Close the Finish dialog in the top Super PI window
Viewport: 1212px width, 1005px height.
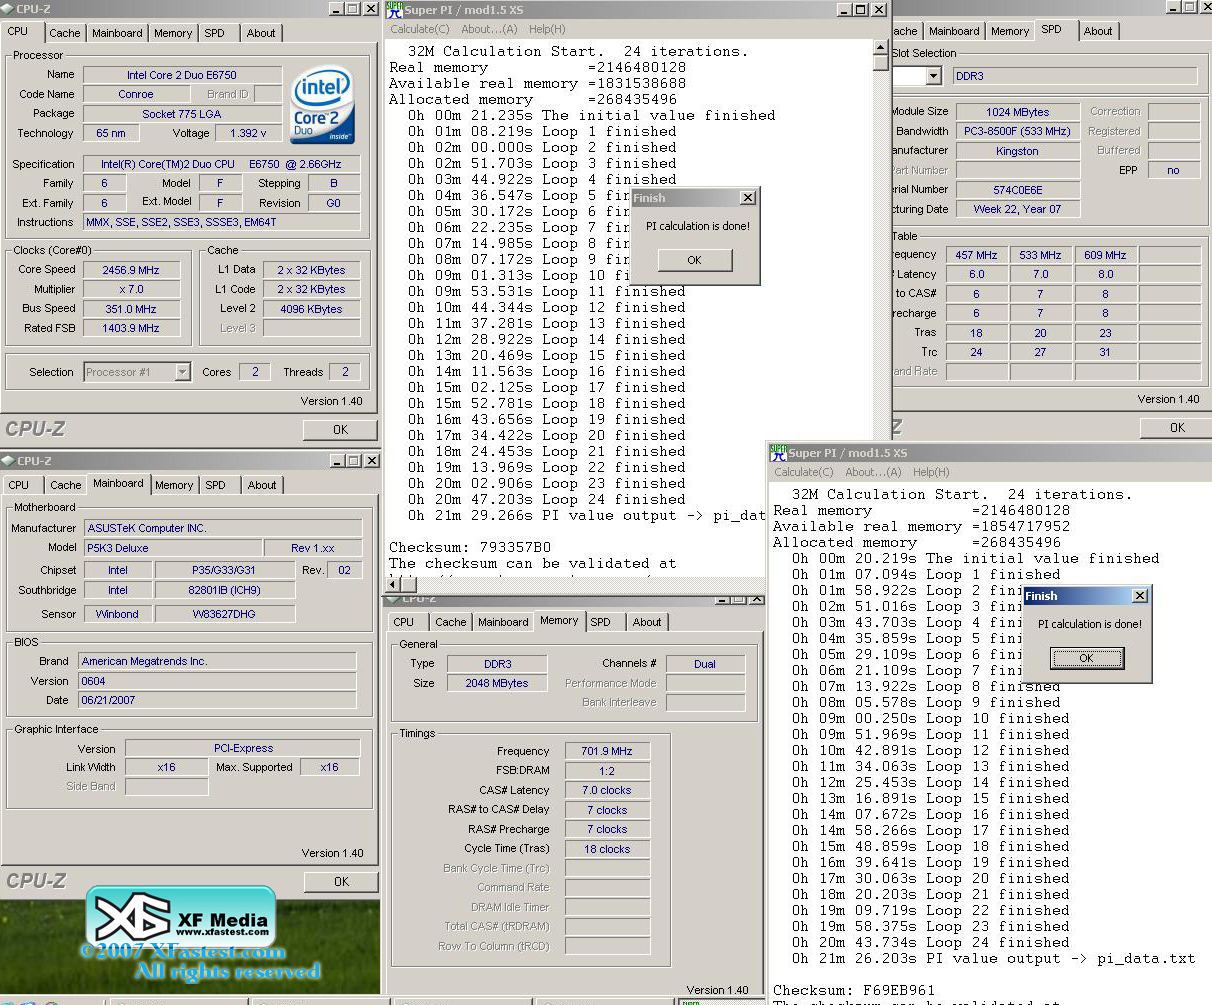[747, 198]
